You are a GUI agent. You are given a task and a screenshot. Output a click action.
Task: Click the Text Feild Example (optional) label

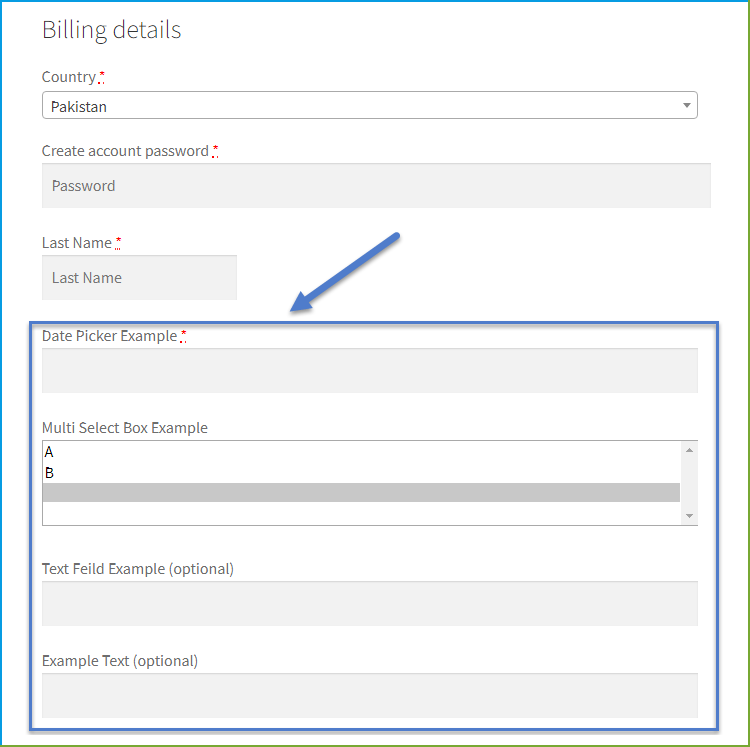138,569
